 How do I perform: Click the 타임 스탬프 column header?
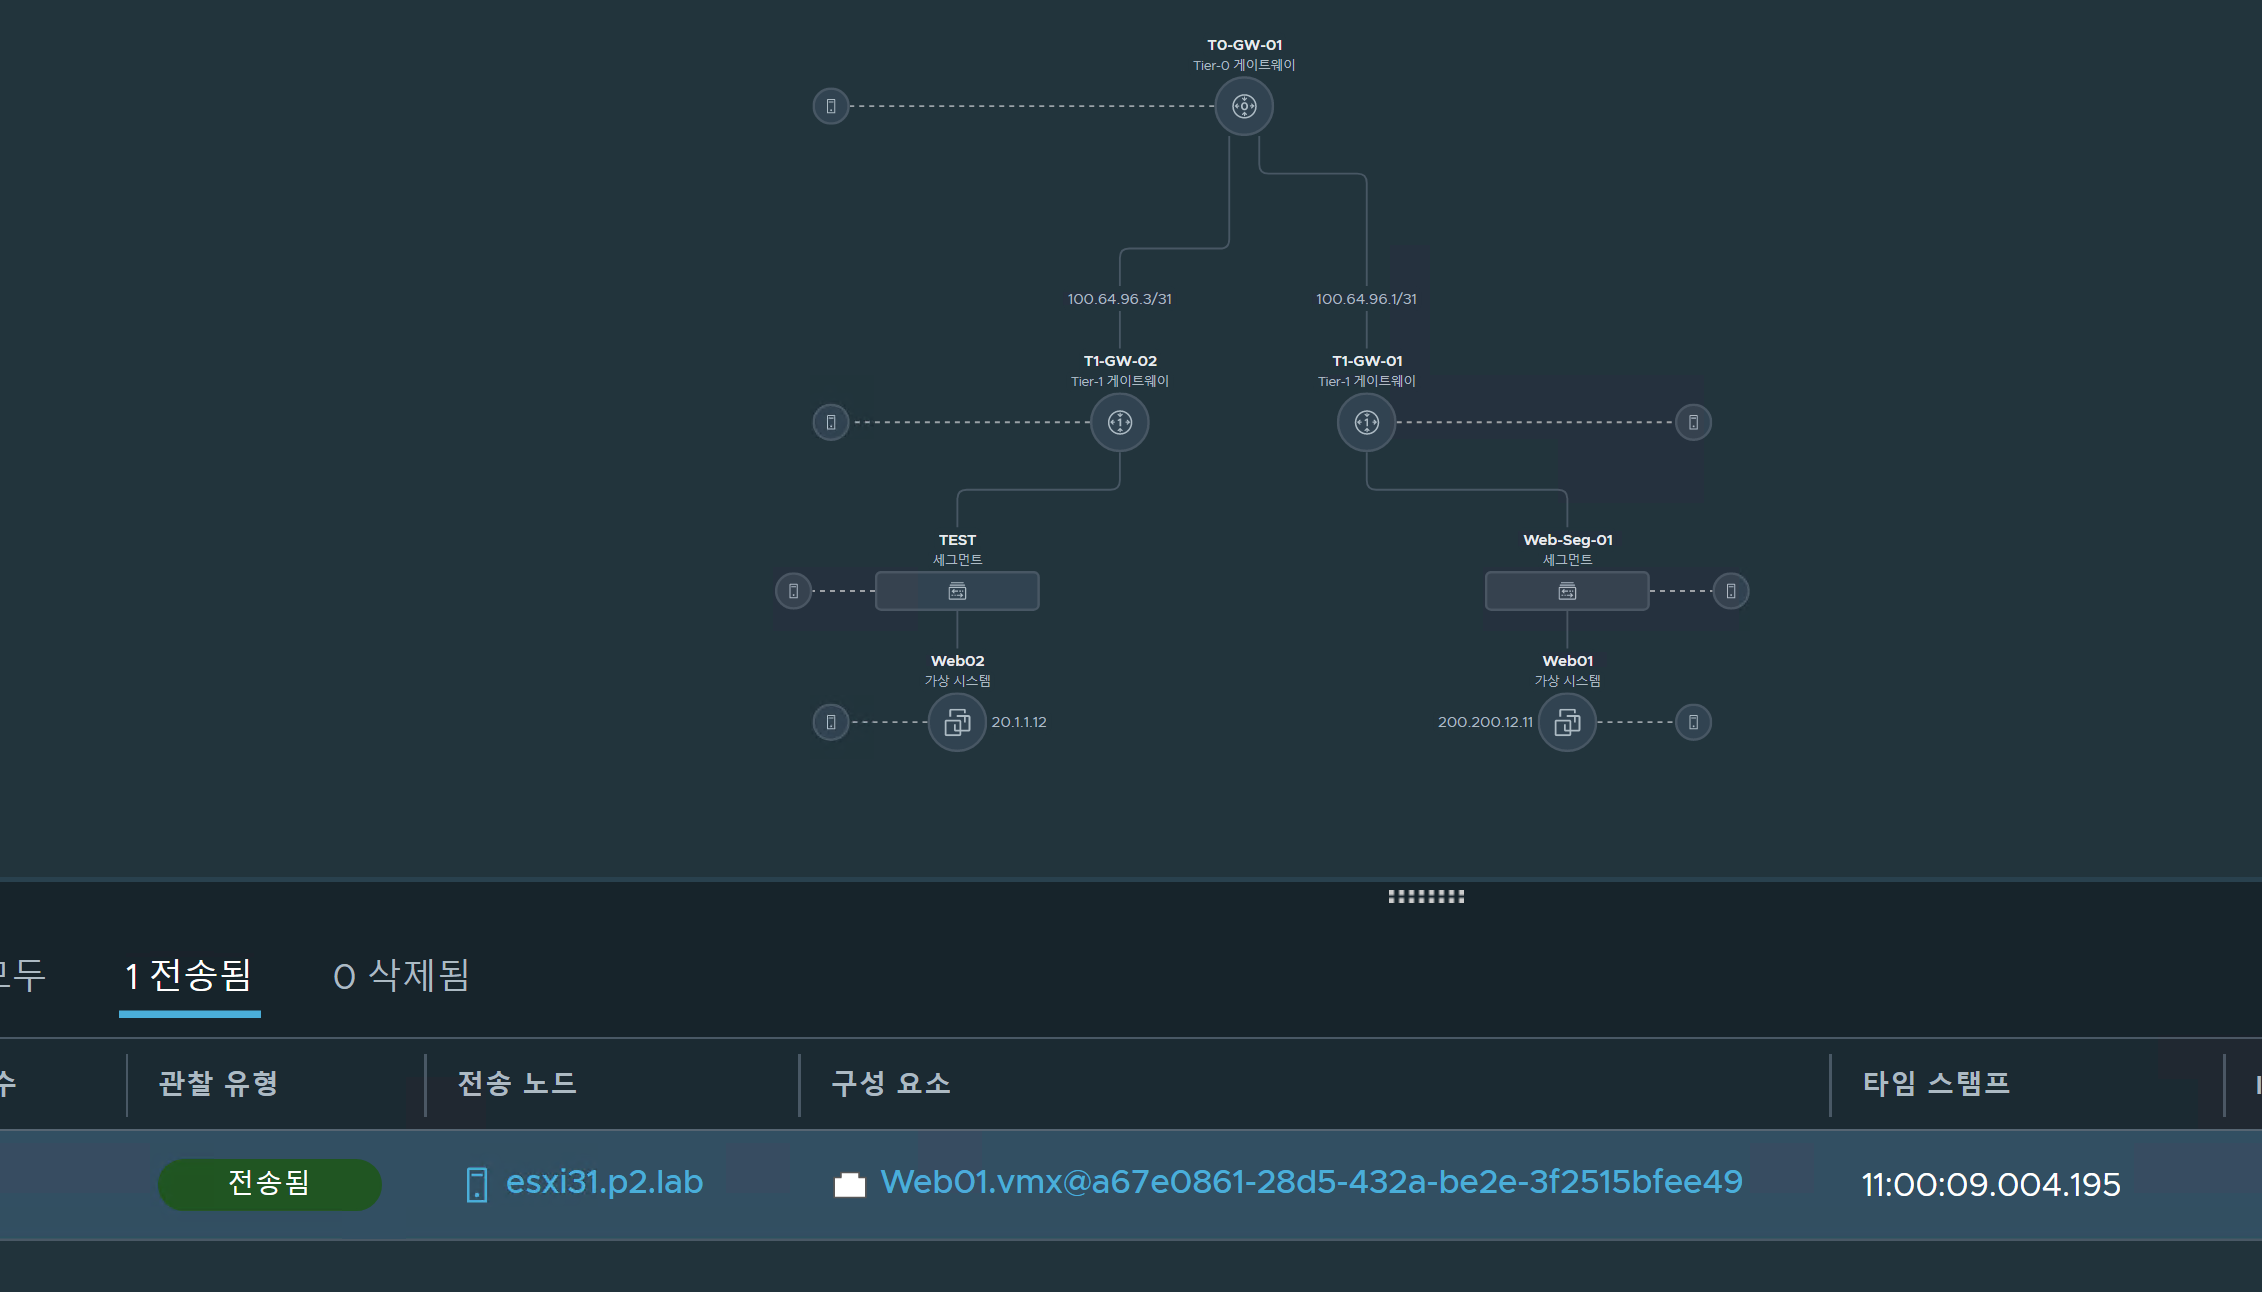pyautogui.click(x=1936, y=1083)
